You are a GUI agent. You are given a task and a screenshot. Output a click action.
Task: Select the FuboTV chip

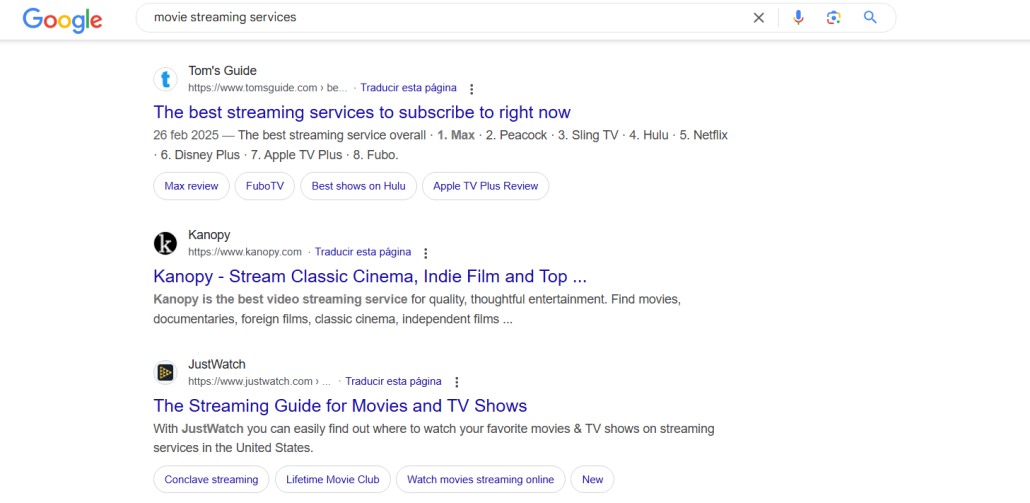pyautogui.click(x=265, y=186)
